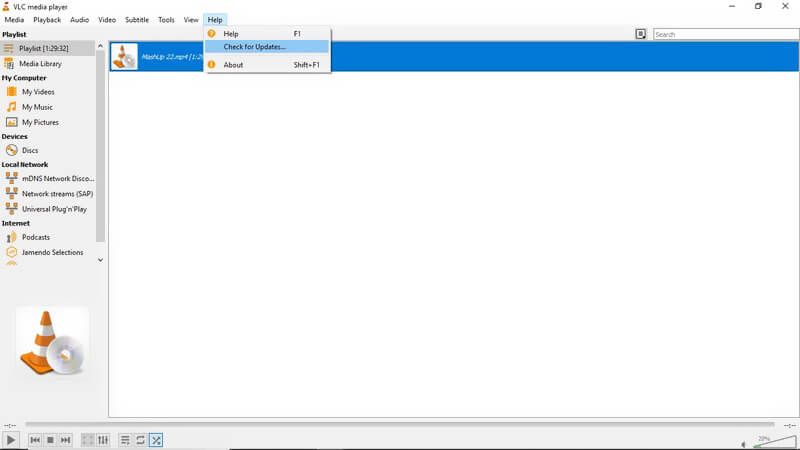Choose About from the Help menu
This screenshot has height=450, width=800.
[233, 65]
